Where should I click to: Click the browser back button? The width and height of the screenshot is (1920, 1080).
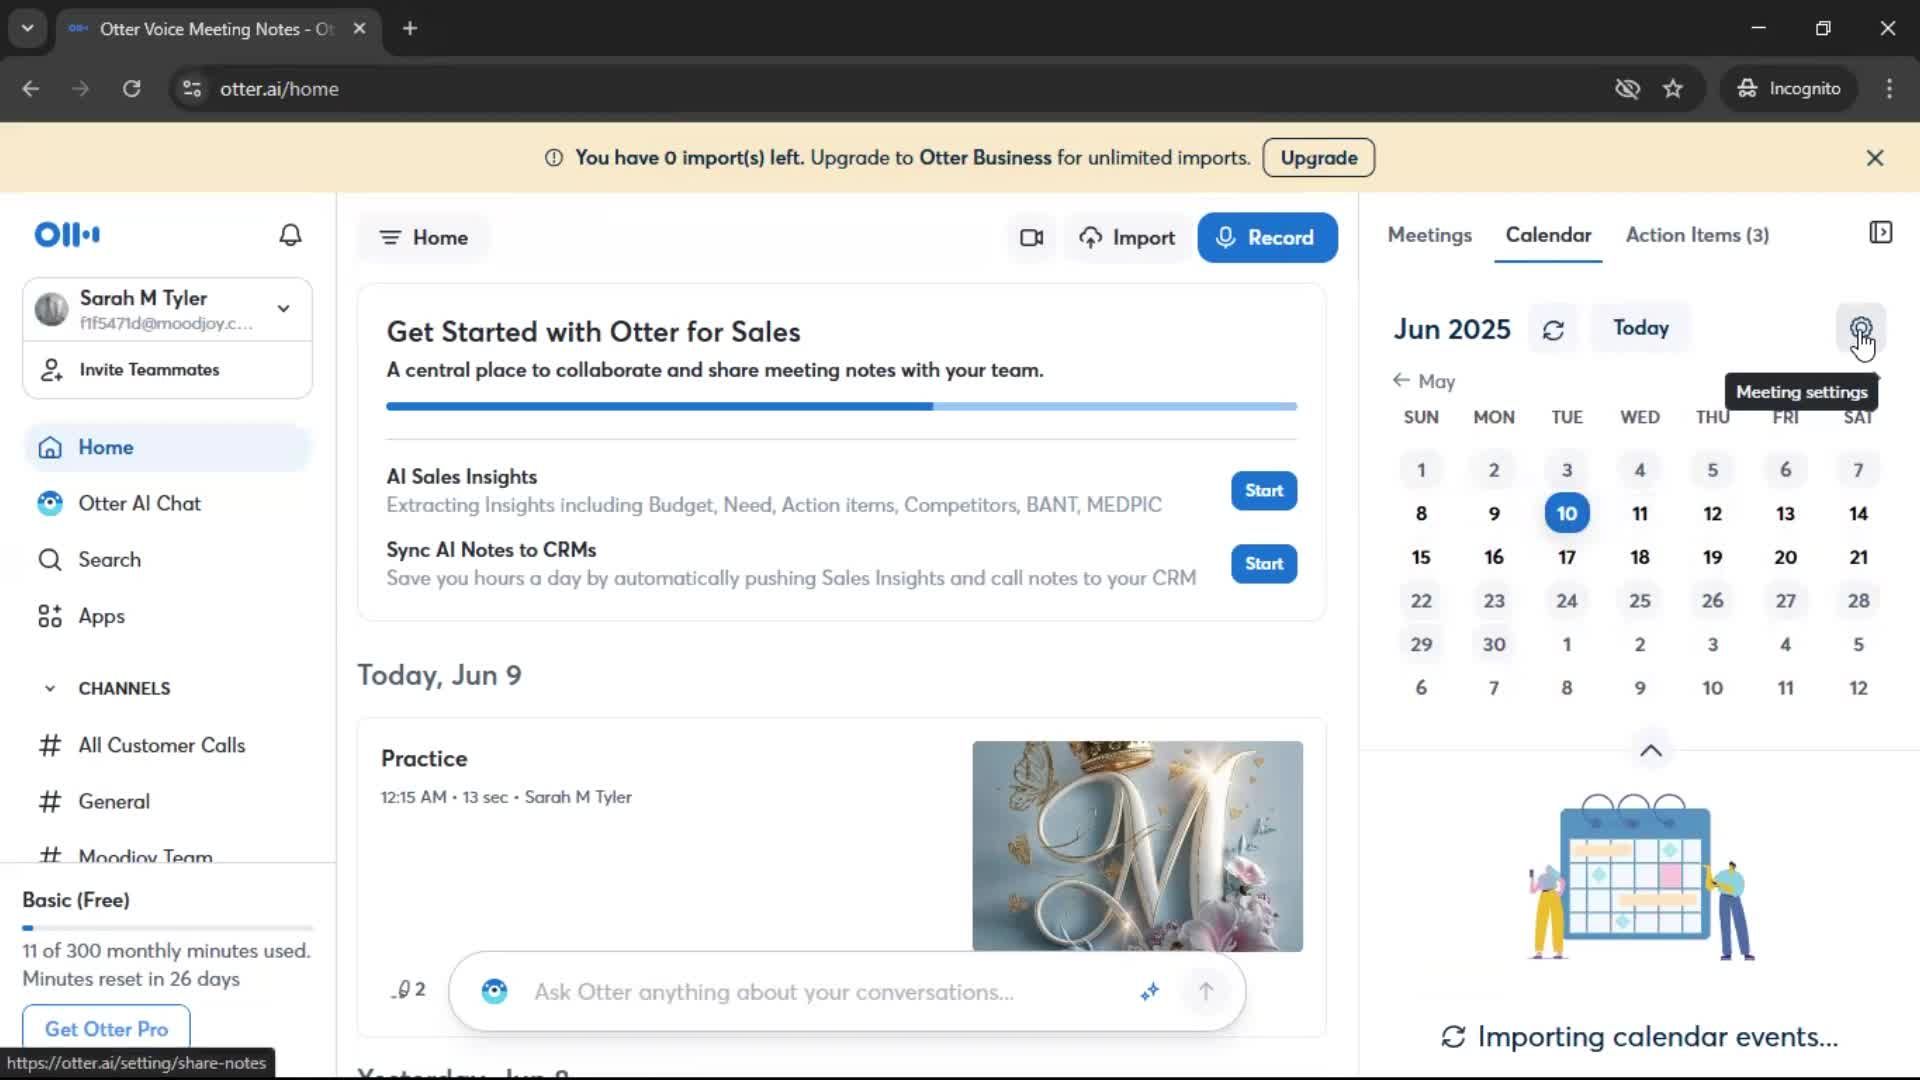[x=31, y=89]
